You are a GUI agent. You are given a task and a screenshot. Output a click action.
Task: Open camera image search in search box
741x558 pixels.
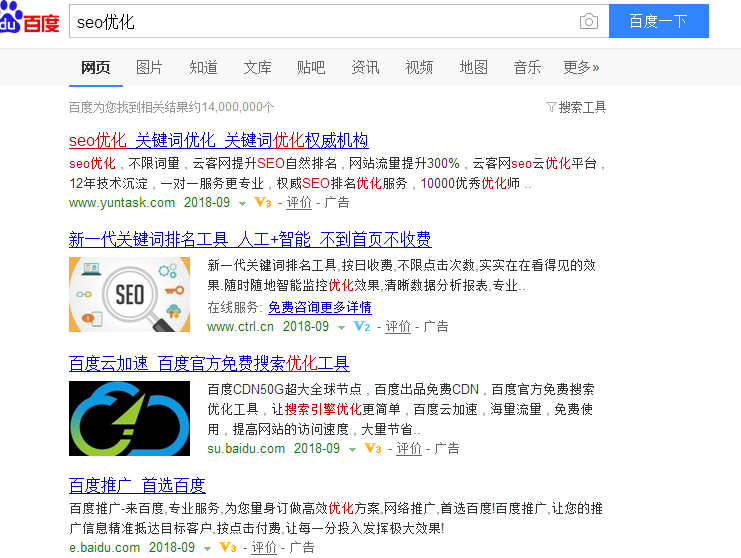pos(589,22)
